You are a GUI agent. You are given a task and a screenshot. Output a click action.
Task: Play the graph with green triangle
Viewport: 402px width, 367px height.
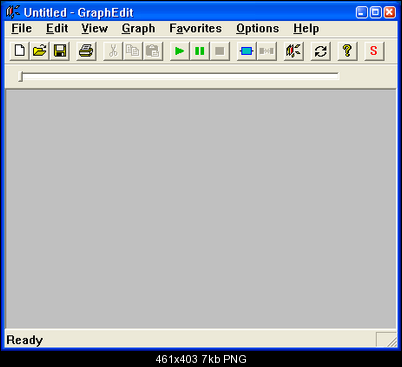(180, 51)
